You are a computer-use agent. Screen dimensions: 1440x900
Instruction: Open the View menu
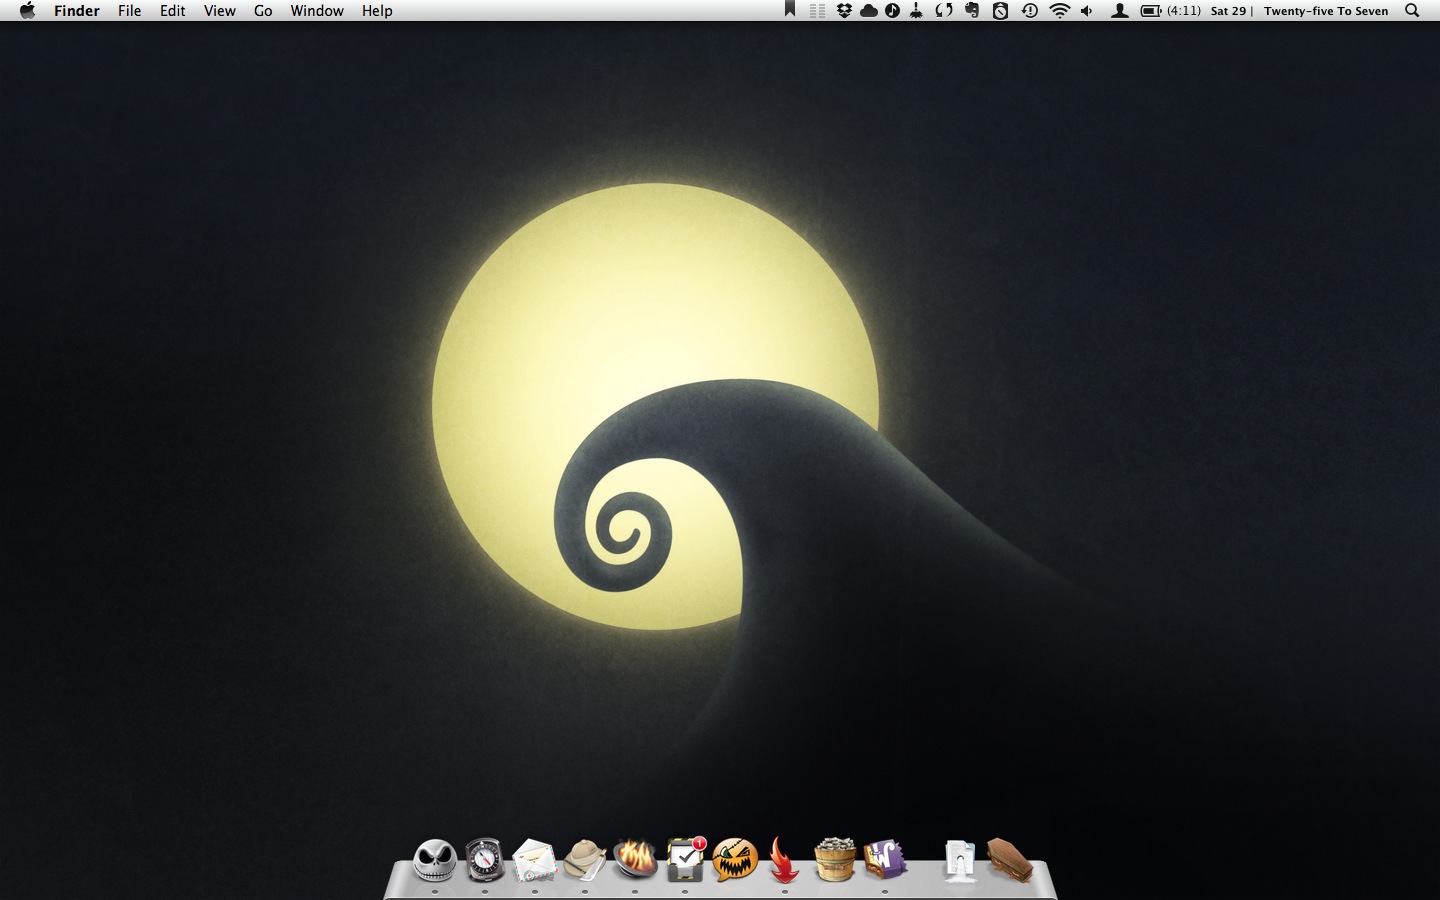(220, 11)
